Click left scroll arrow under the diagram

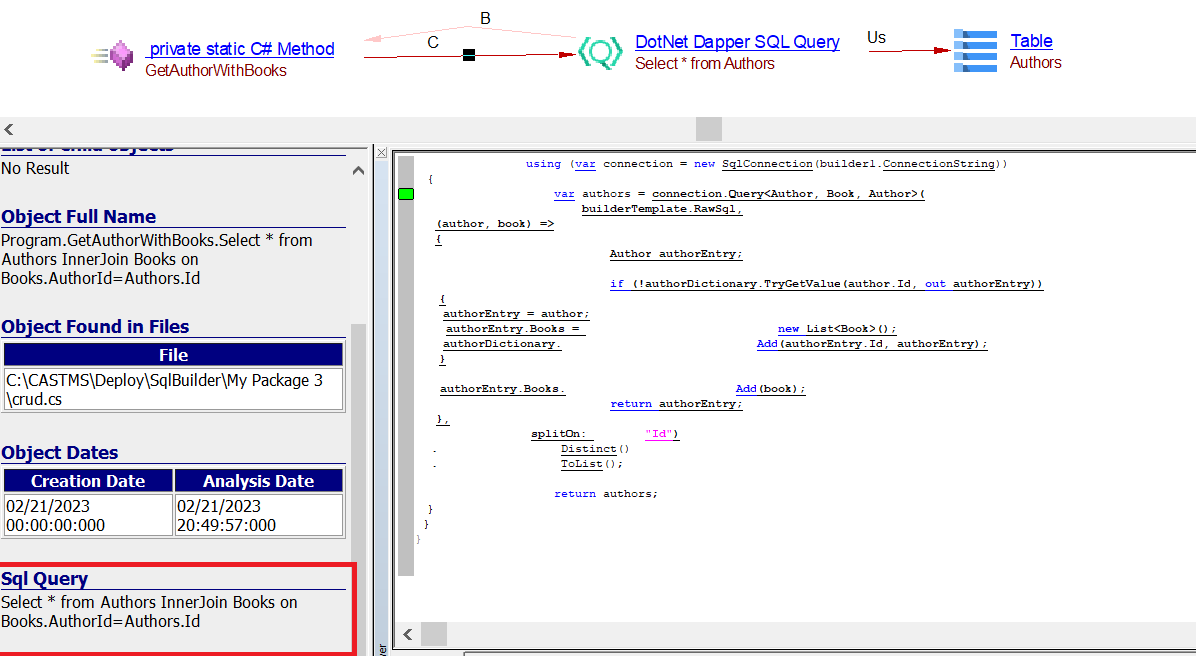[9, 129]
